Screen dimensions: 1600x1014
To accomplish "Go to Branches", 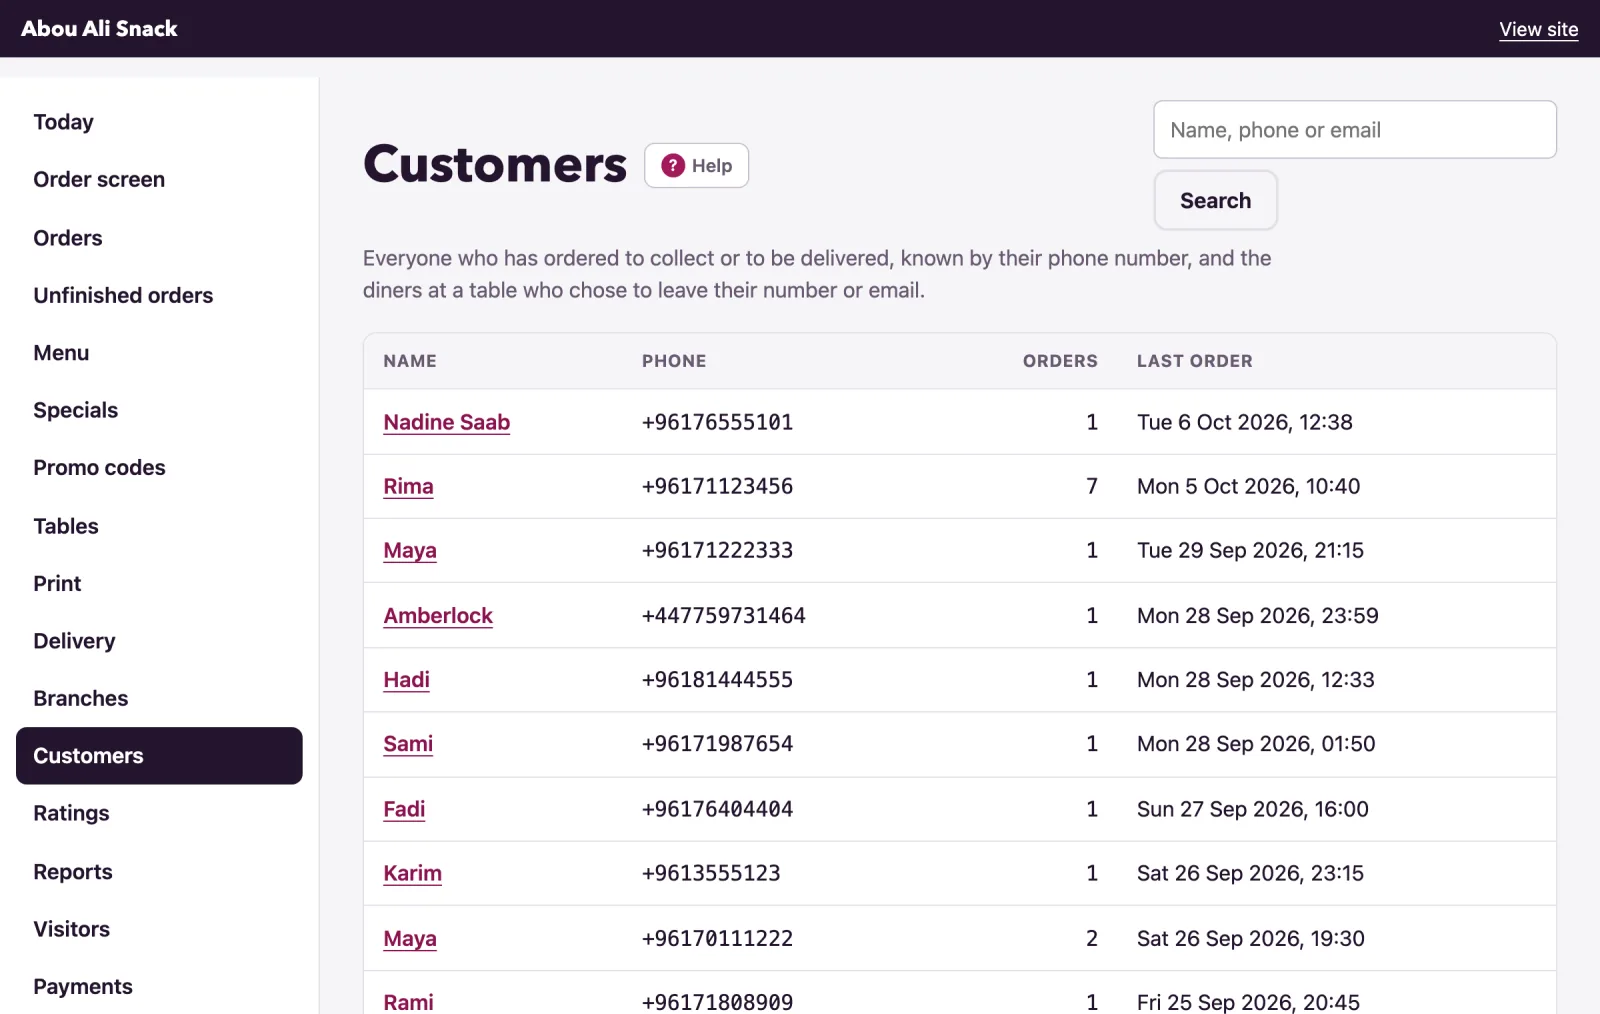I will point(81,698).
